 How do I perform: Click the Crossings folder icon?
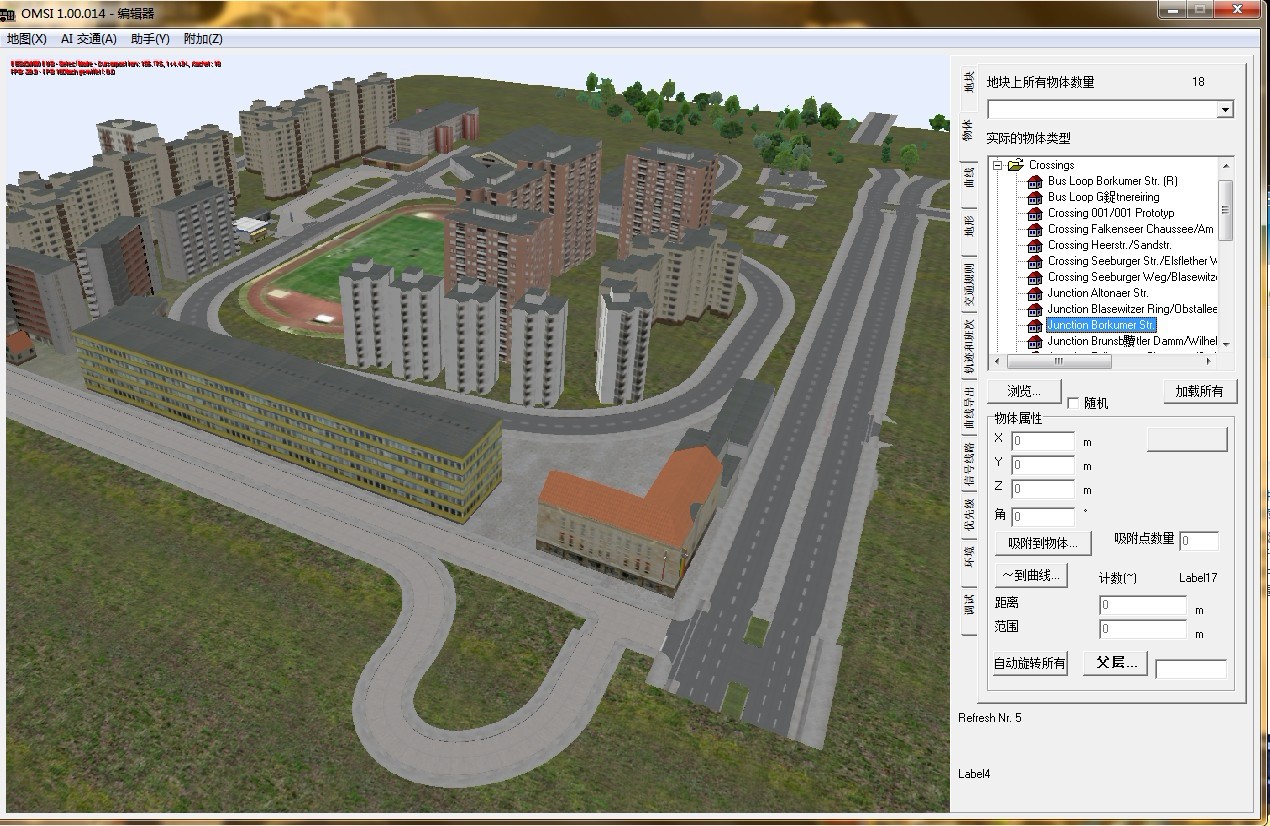1016,165
